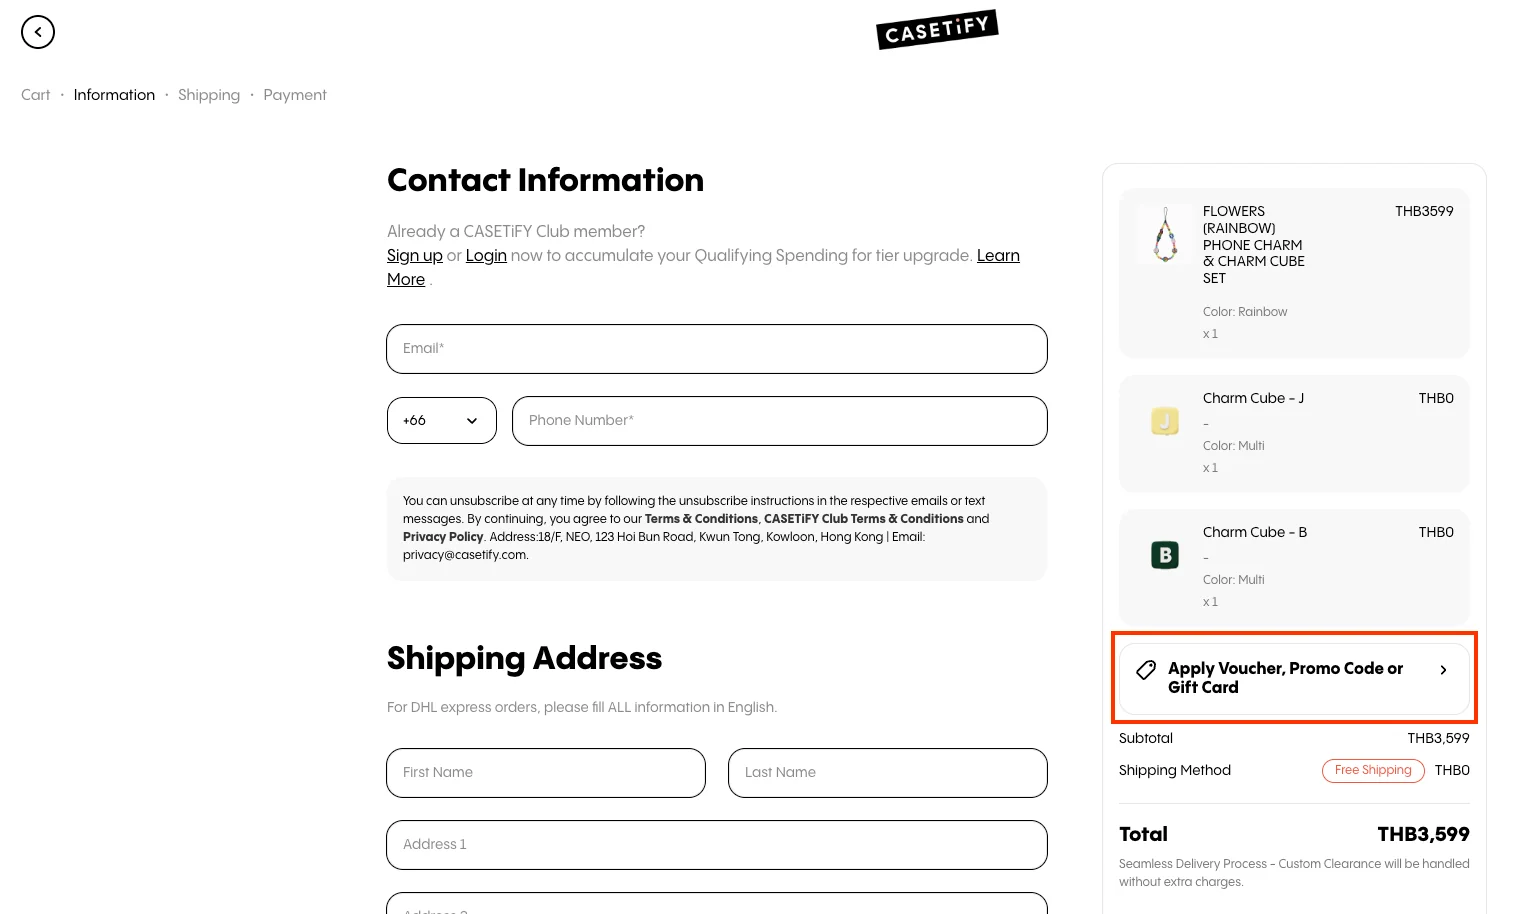The height and width of the screenshot is (914, 1519).
Task: Click the CASETiFY logo at the top
Action: click(936, 29)
